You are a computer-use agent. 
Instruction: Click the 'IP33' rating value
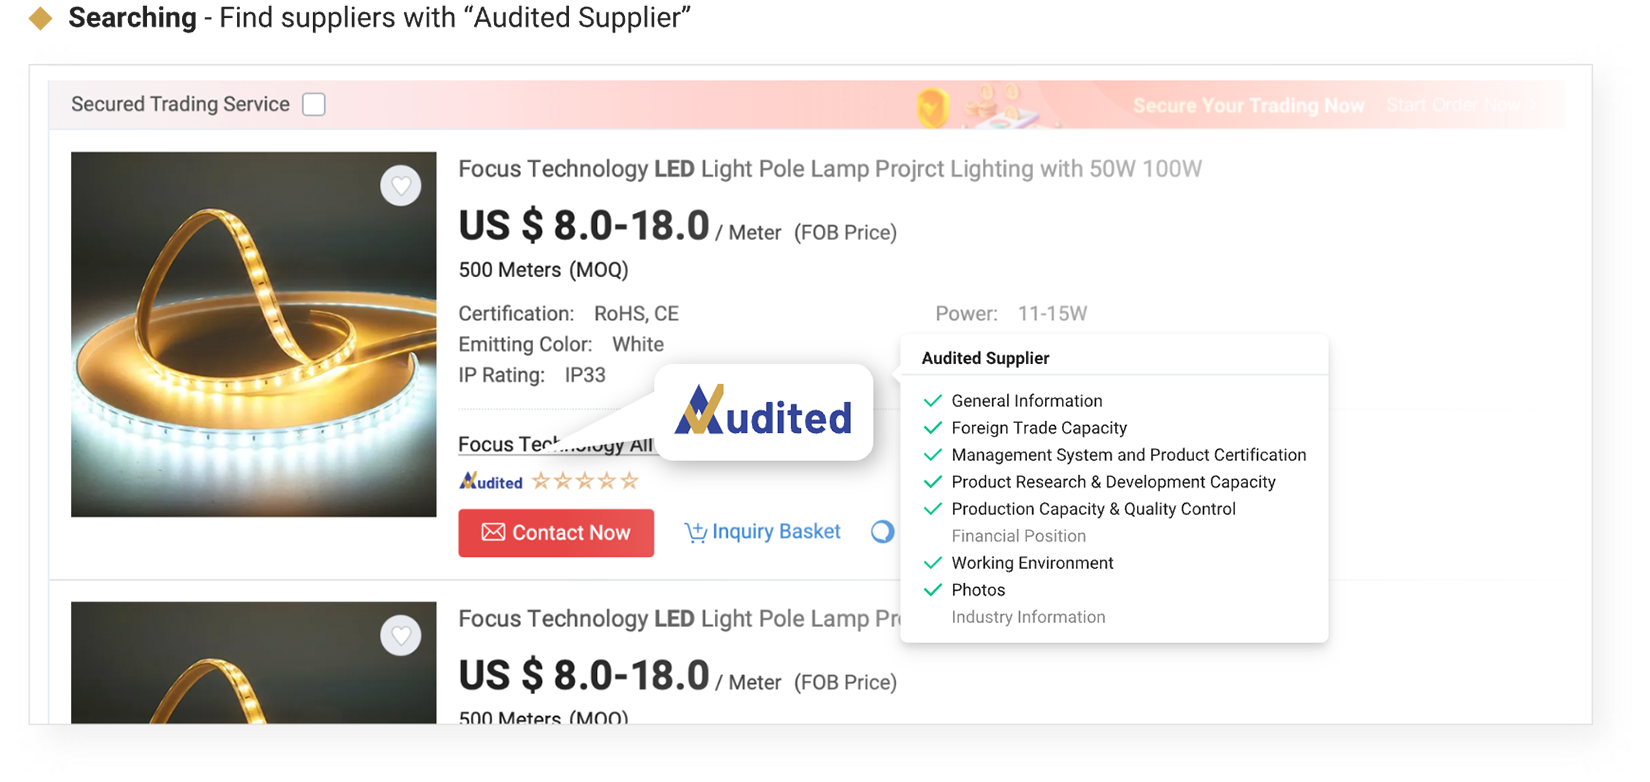585,375
